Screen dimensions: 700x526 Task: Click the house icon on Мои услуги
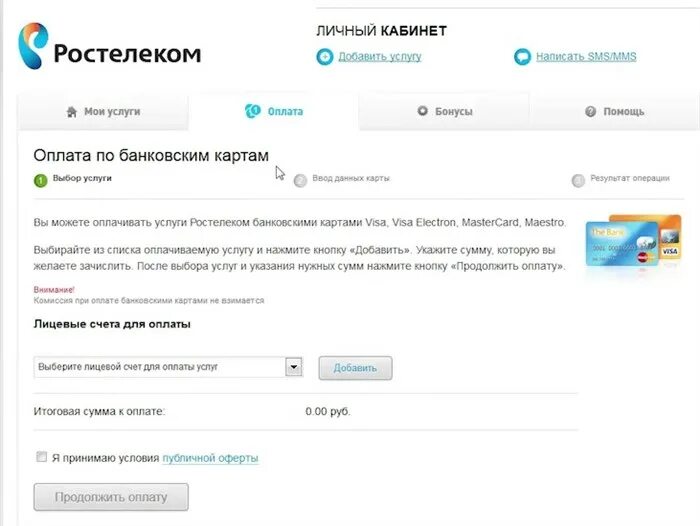coord(71,112)
